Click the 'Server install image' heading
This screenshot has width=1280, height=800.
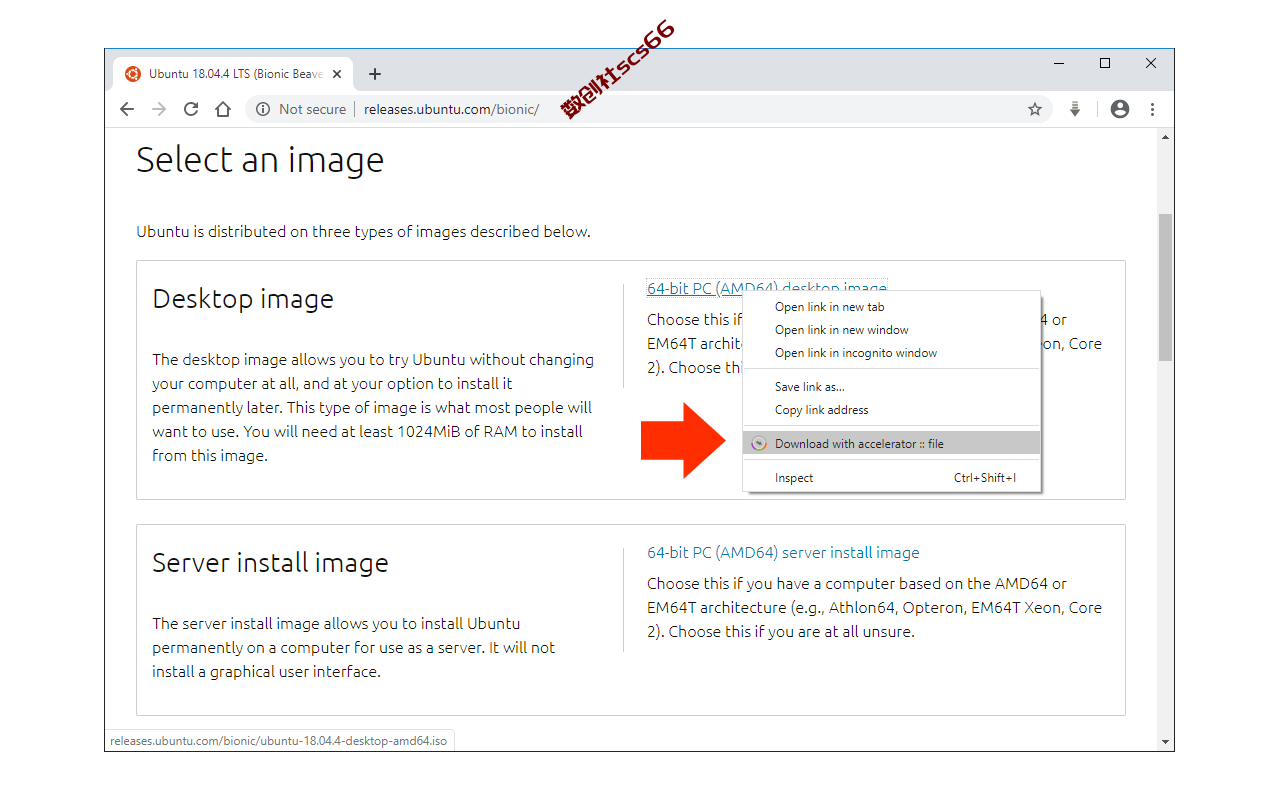pyautogui.click(x=270, y=563)
